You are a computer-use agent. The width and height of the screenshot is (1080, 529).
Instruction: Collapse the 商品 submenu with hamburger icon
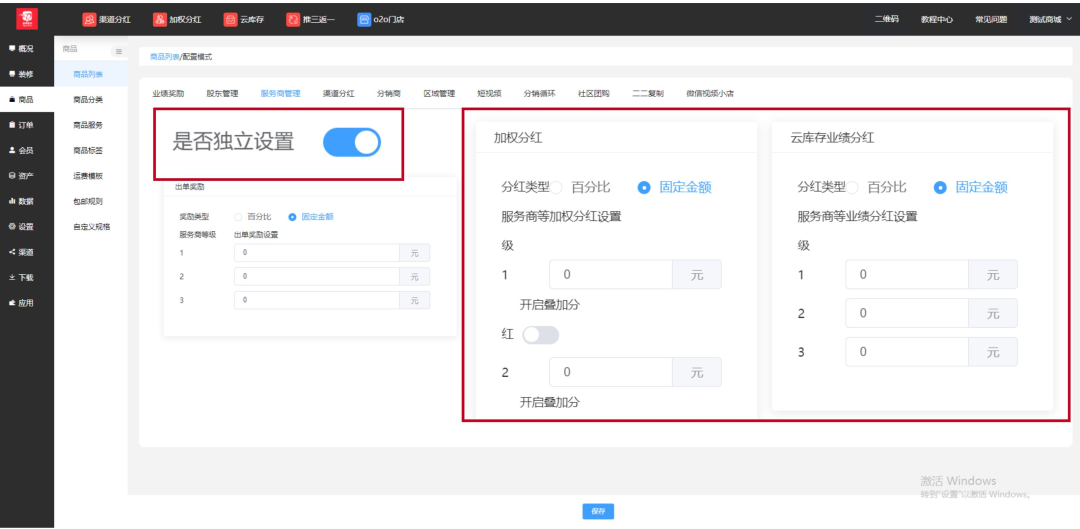point(118,52)
